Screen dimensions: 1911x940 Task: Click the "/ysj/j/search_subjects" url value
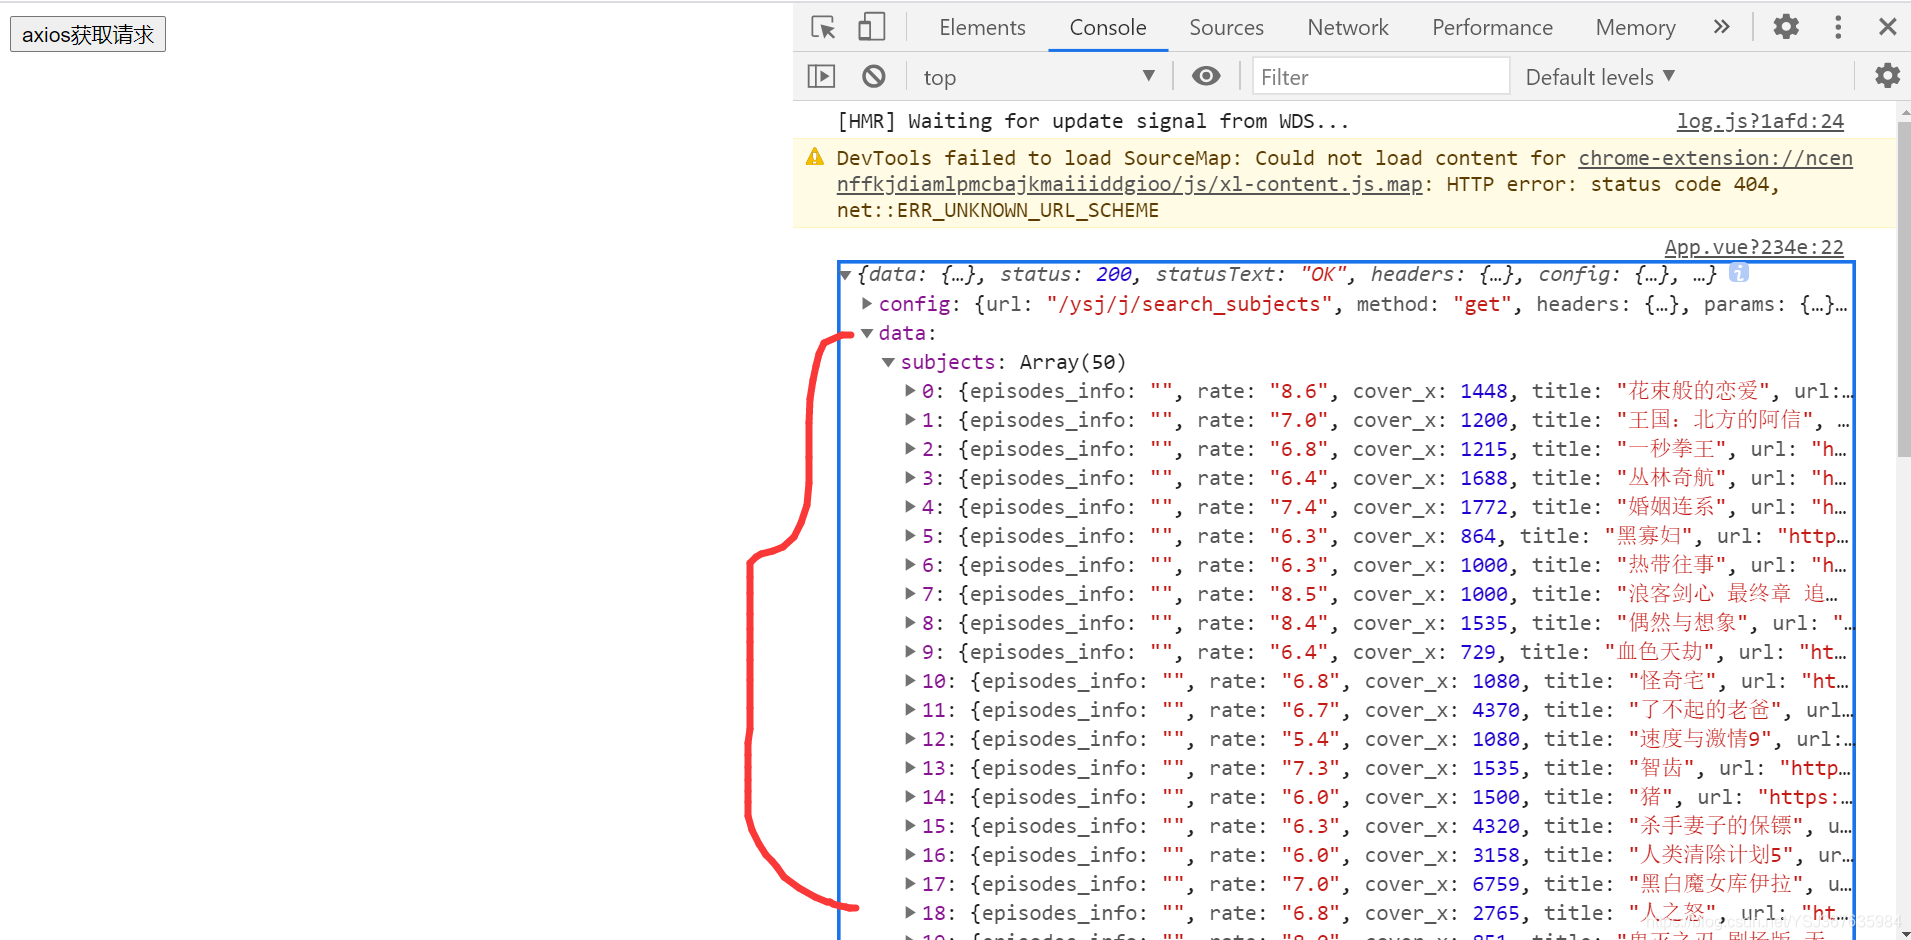1190,304
